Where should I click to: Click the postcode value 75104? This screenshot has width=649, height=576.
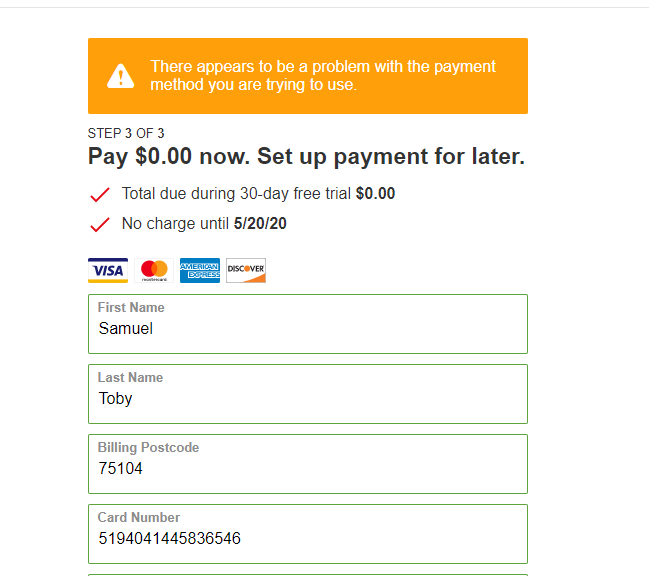pyautogui.click(x=121, y=468)
